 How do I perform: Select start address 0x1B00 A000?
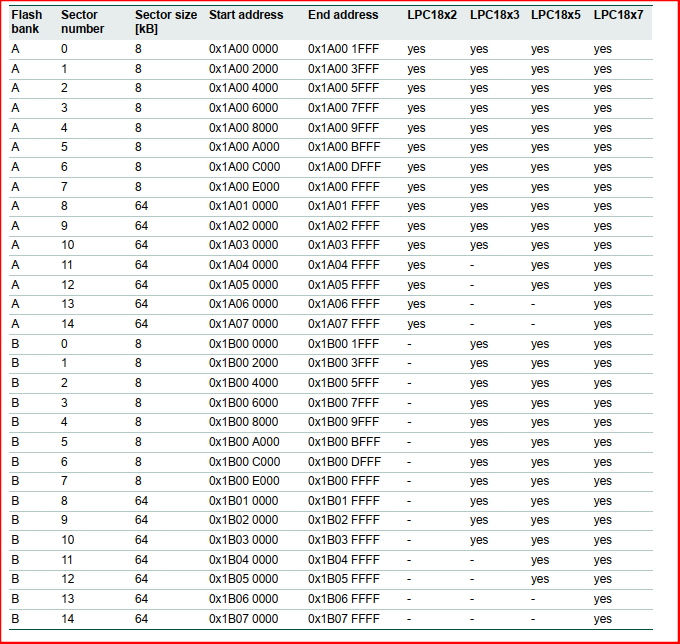(244, 442)
